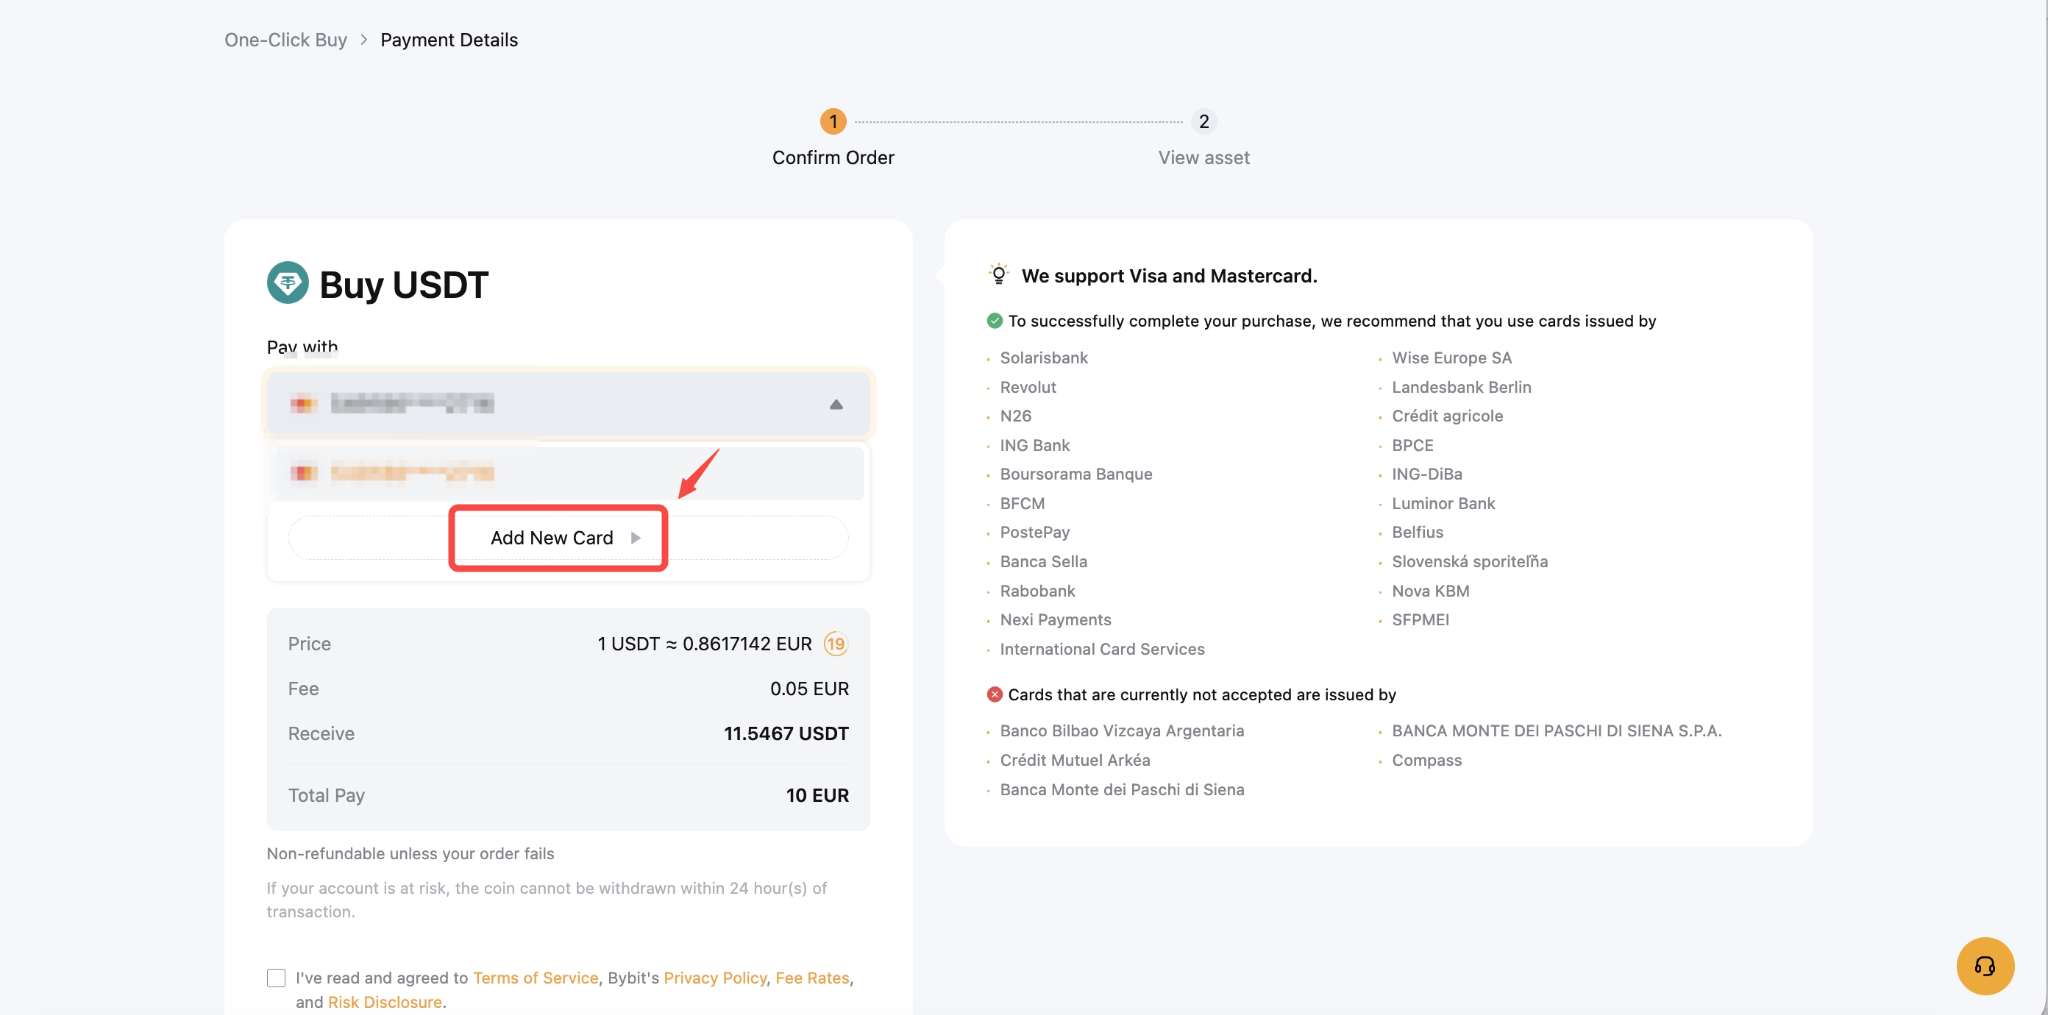The width and height of the screenshot is (2048, 1015).
Task: Select the saved card in the dropdown list
Action: tap(568, 473)
